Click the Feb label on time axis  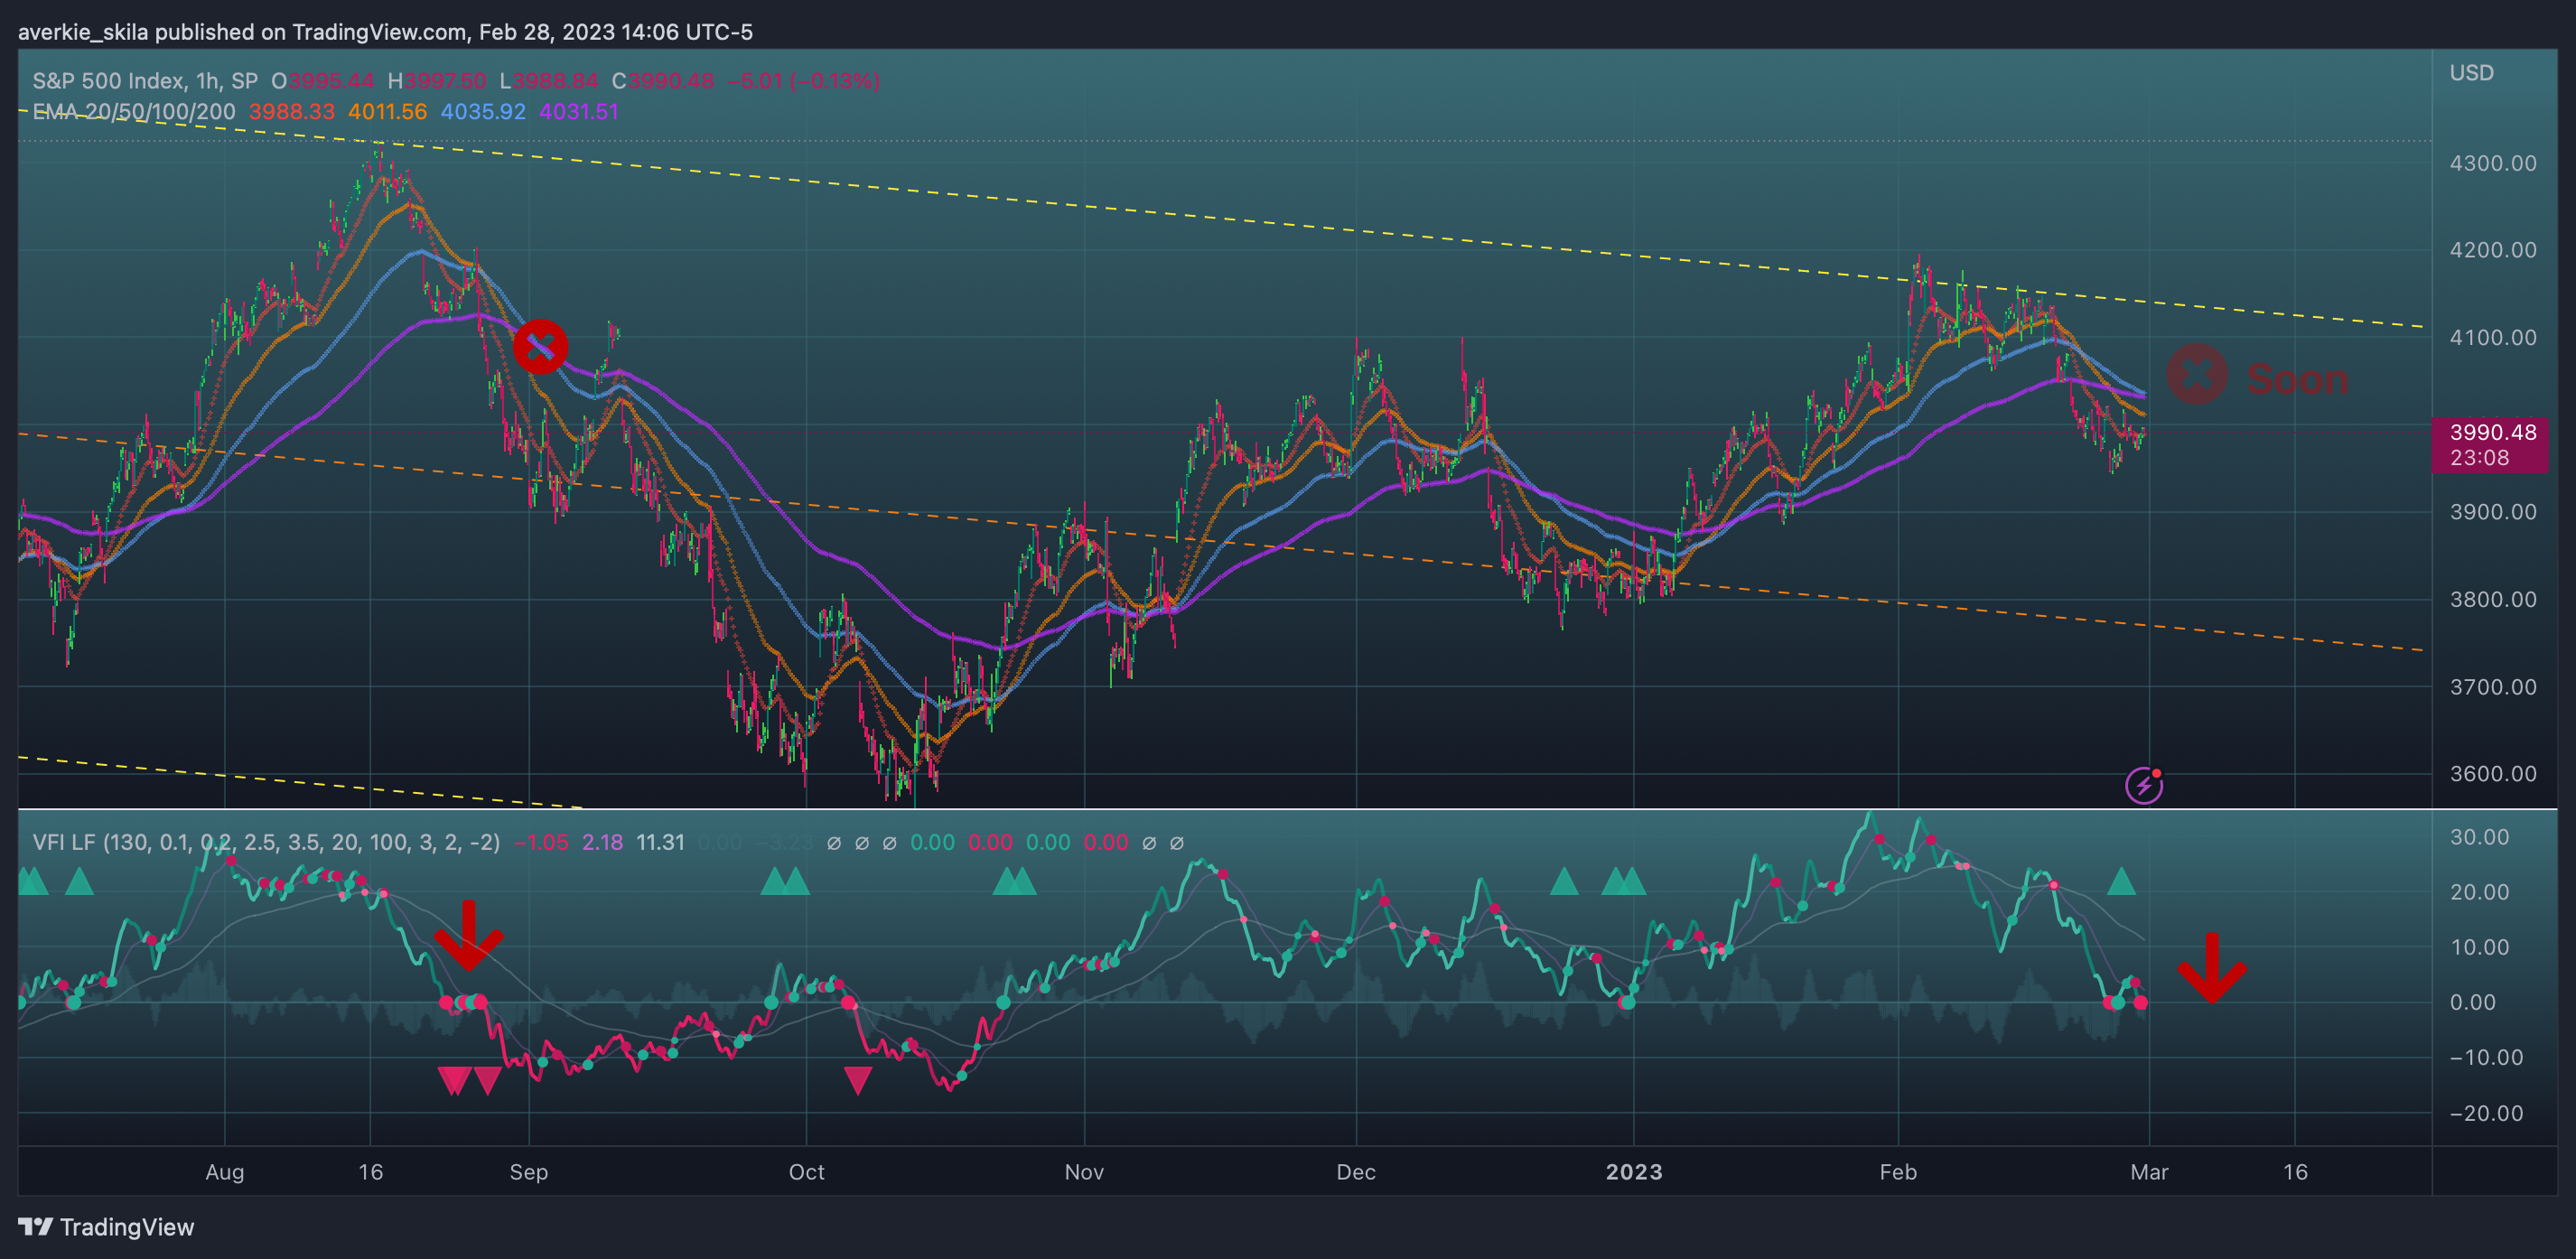pyautogui.click(x=1898, y=1172)
